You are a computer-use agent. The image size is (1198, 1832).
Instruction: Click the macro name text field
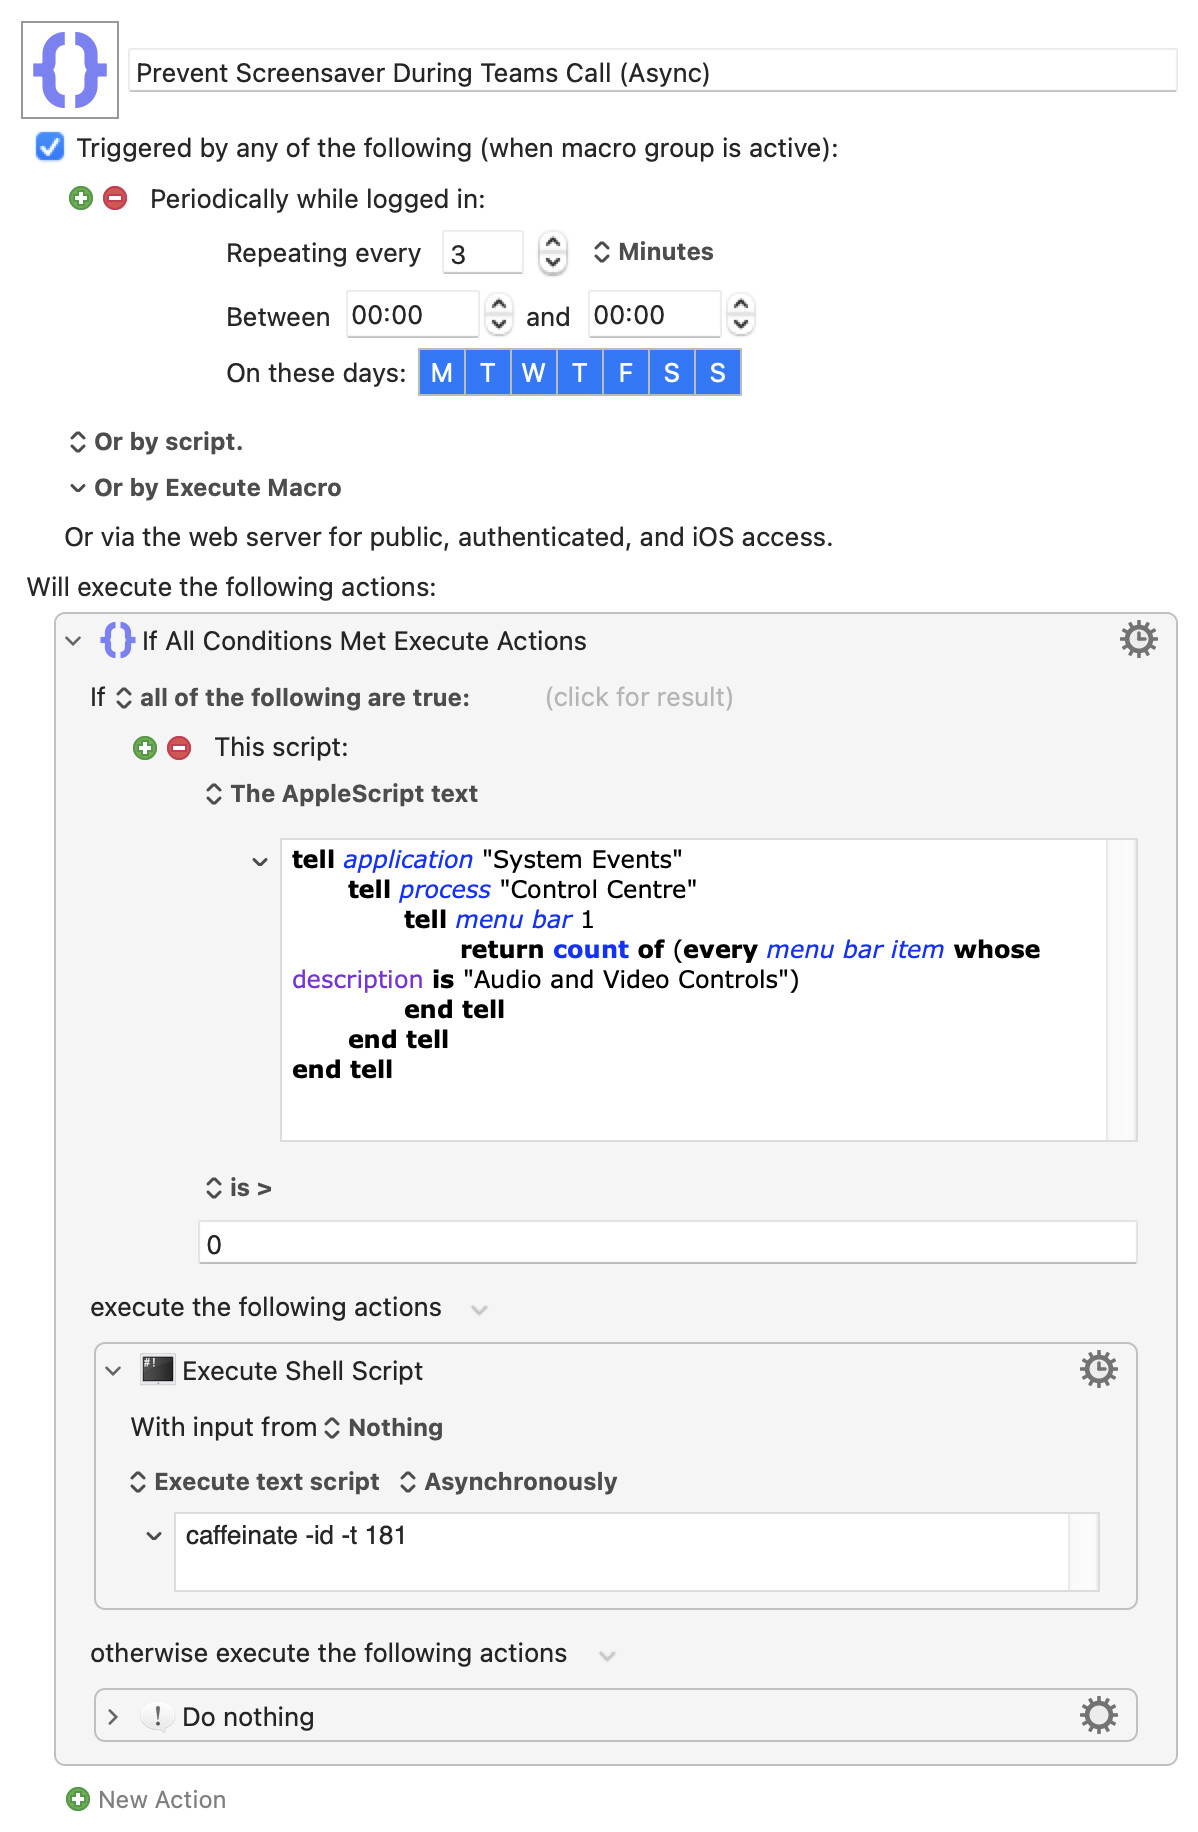pyautogui.click(x=652, y=72)
